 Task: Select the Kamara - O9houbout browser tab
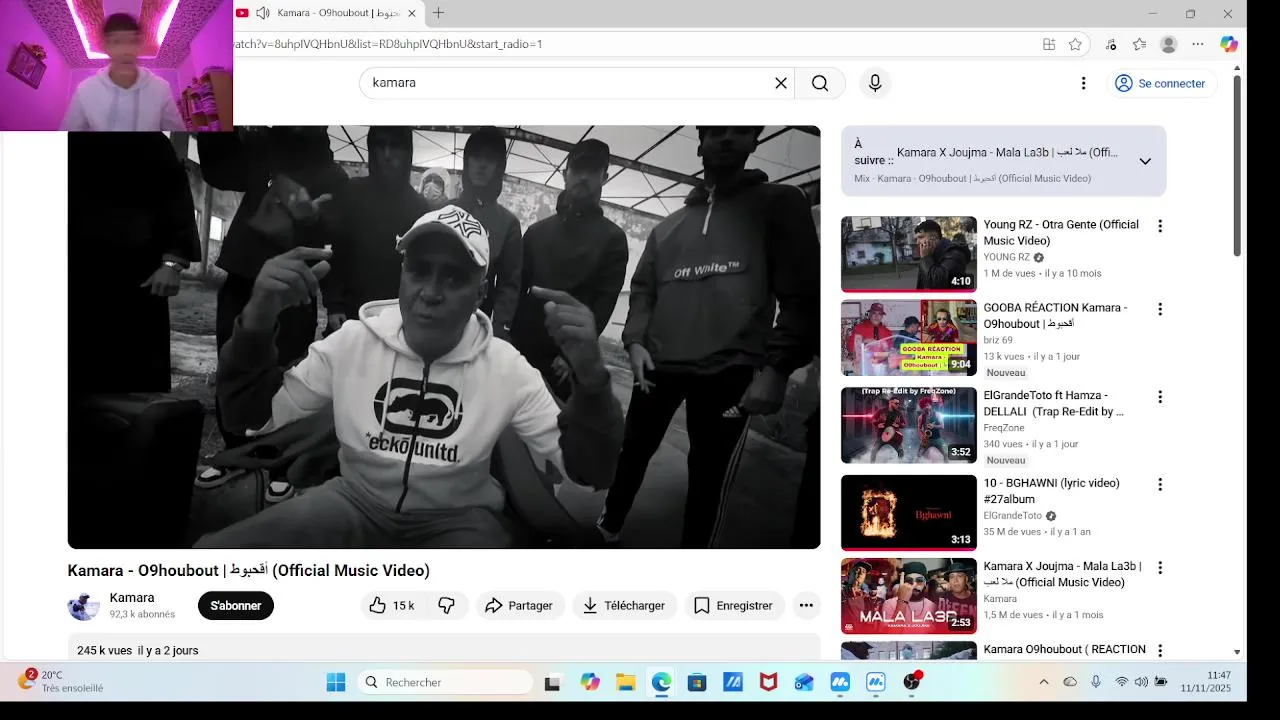coord(328,13)
